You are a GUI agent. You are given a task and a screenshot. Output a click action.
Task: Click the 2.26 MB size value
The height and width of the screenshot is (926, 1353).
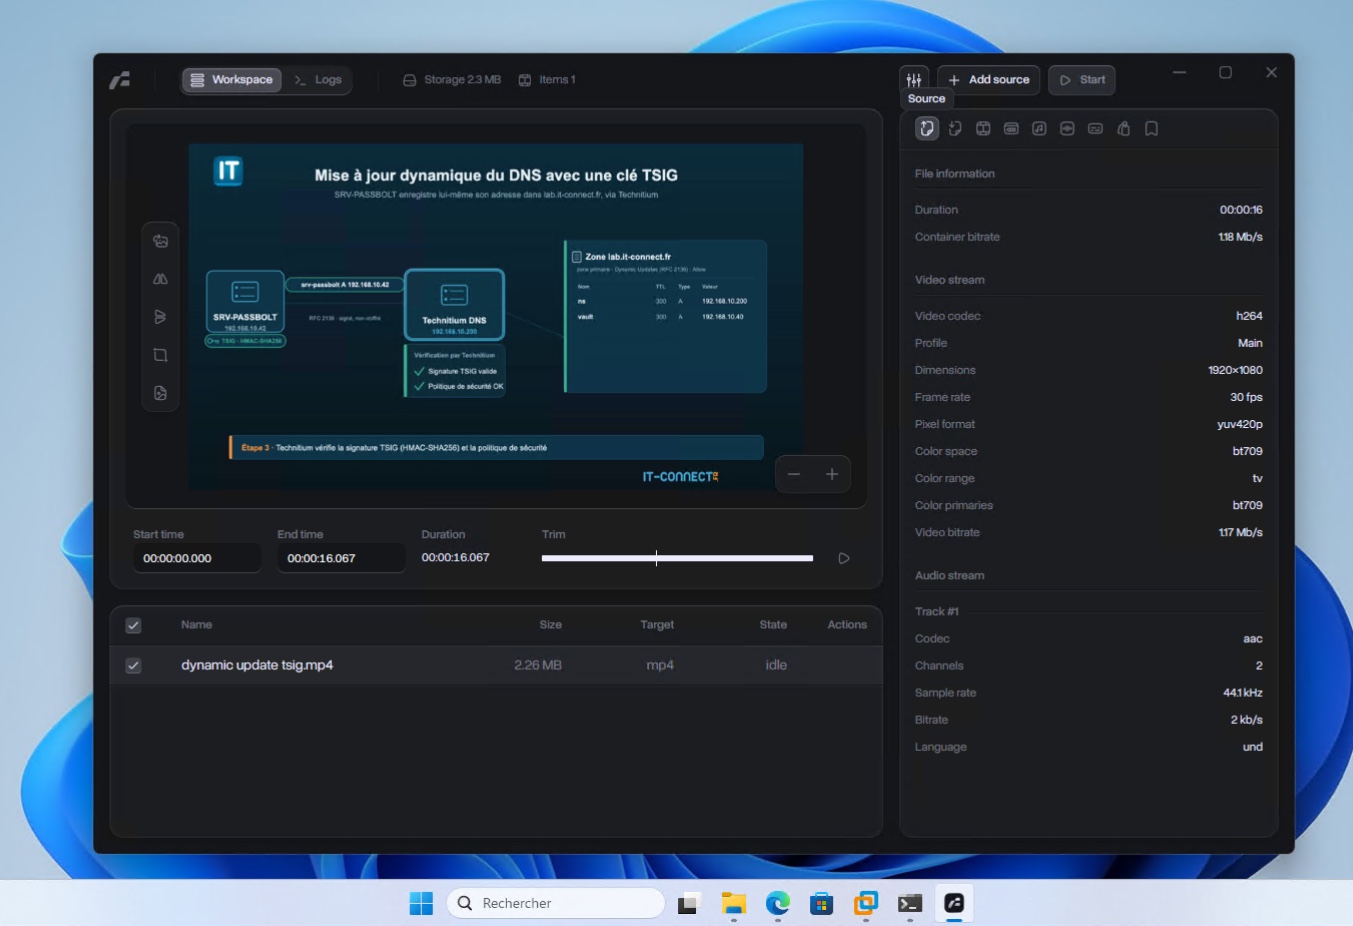tap(538, 665)
